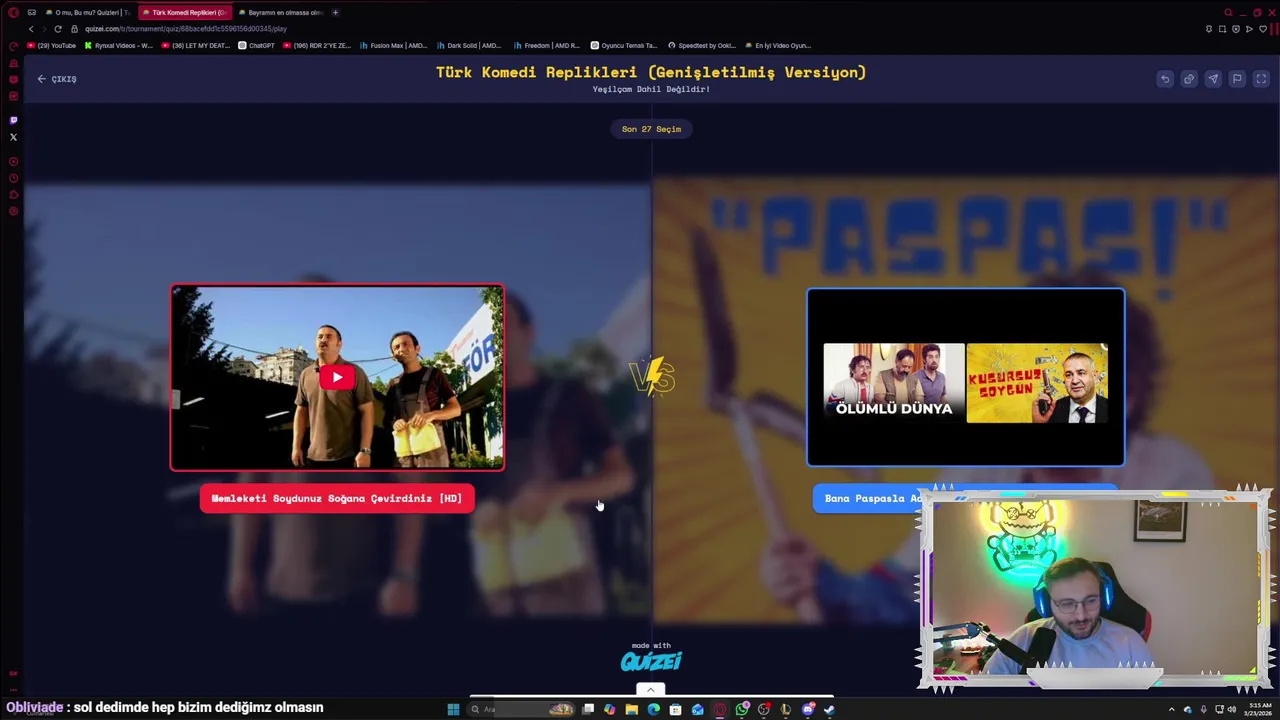
Task: Click the Opera pinboard pin icon
Action: 1209,29
